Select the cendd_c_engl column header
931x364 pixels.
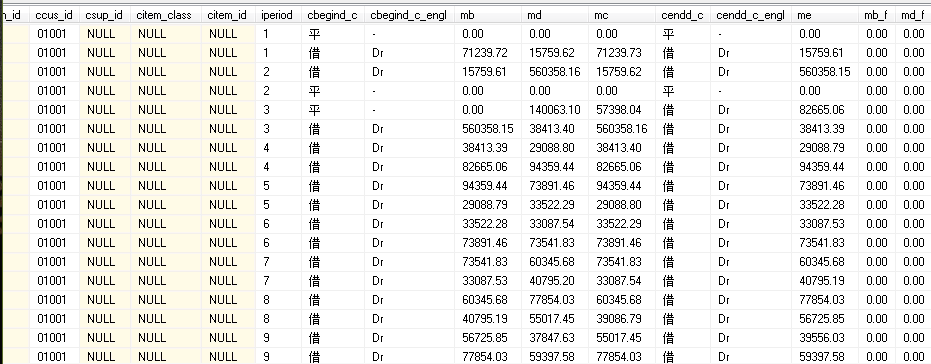coord(750,15)
